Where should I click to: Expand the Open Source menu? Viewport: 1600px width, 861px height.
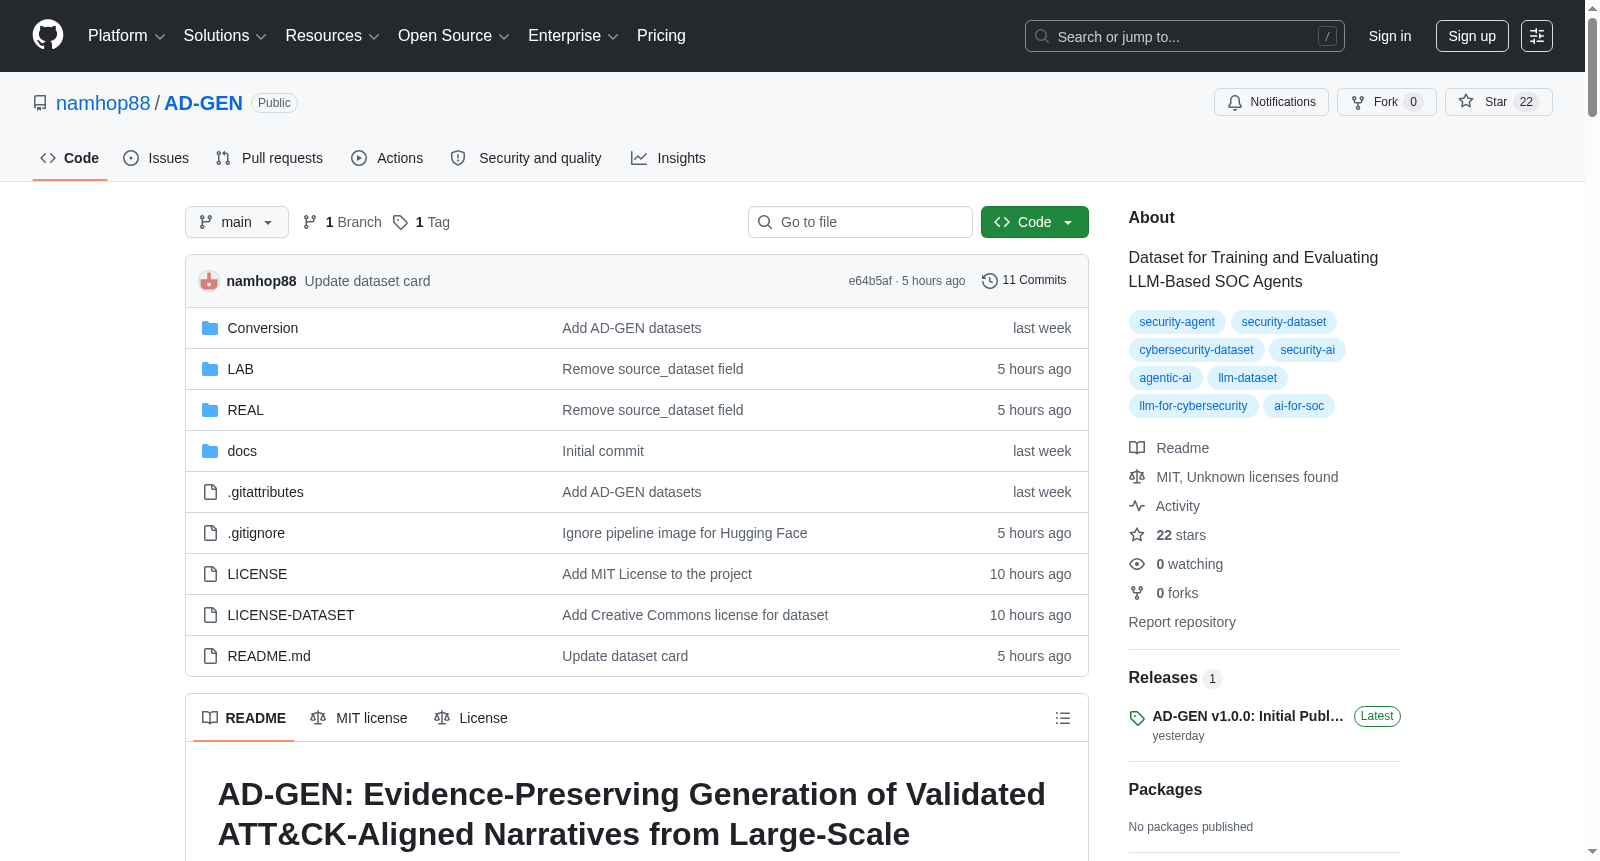point(454,36)
